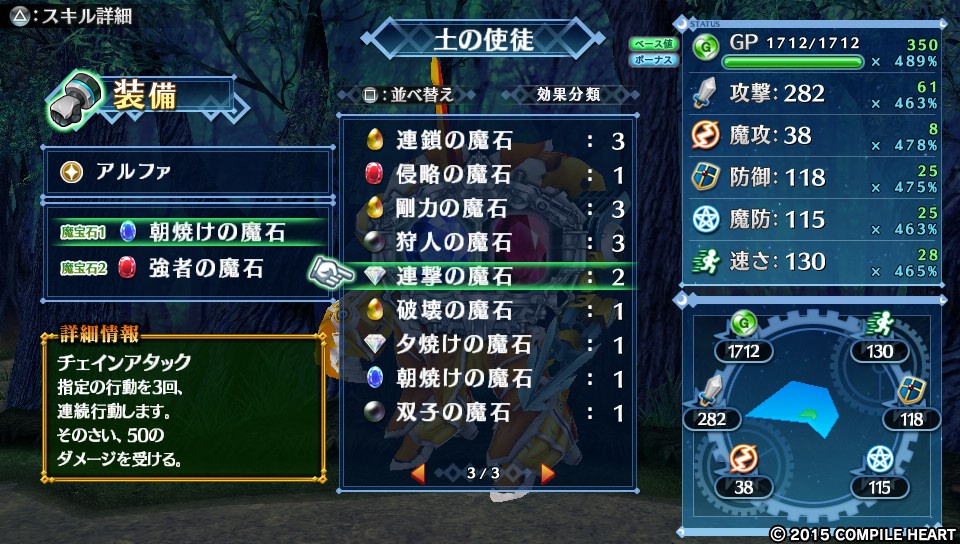Image resolution: width=960 pixels, height=544 pixels.
Task: Click the blue radar chart polygon
Action: (792, 409)
